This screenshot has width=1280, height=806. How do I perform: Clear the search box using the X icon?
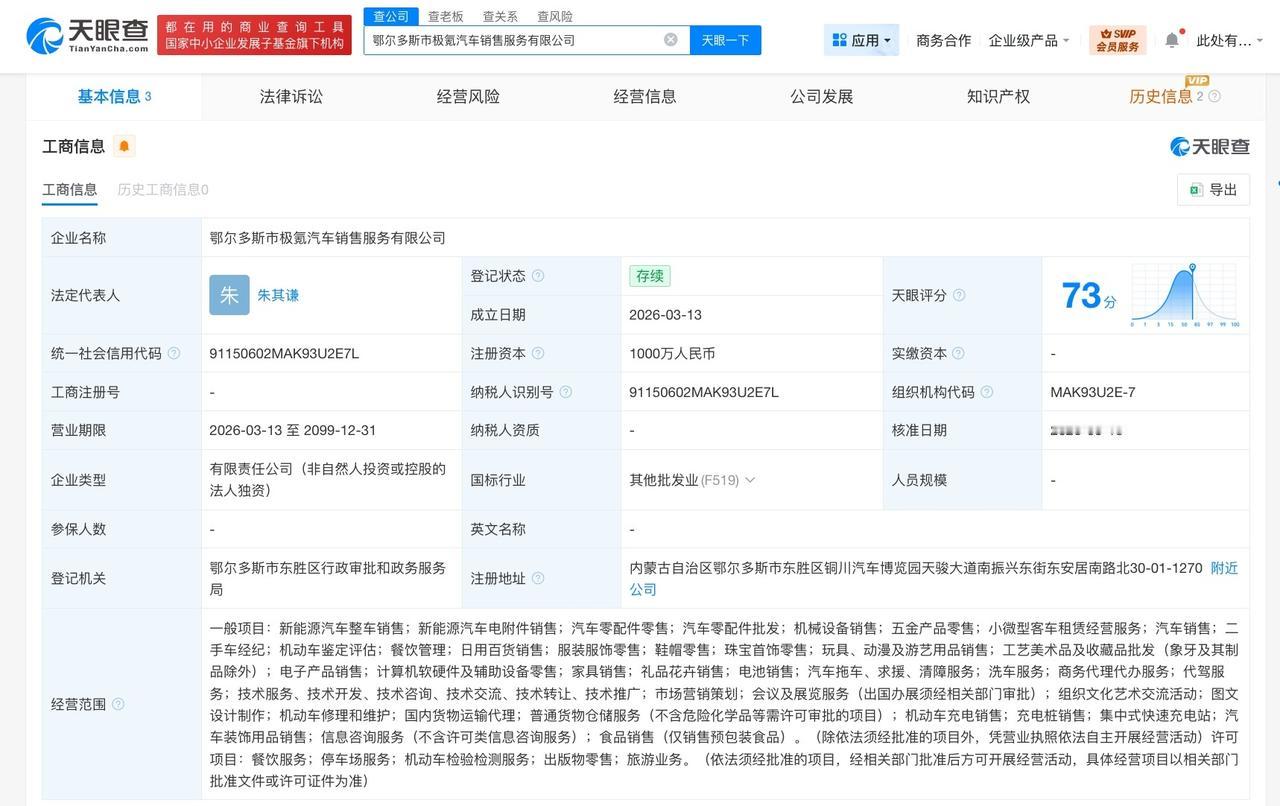669,39
